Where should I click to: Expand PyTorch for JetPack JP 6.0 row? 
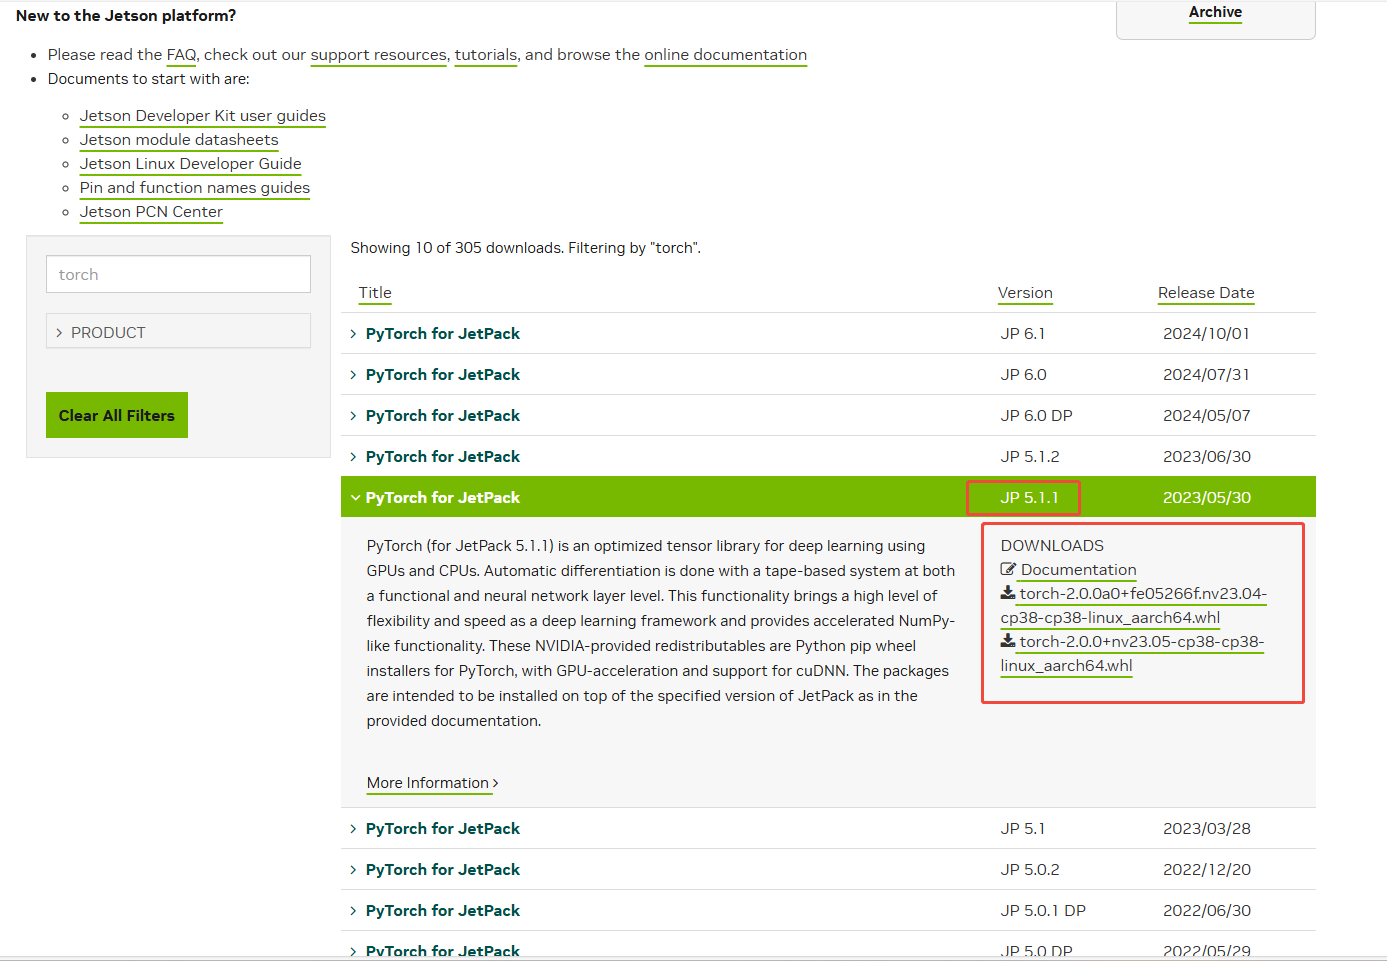[x=828, y=374]
